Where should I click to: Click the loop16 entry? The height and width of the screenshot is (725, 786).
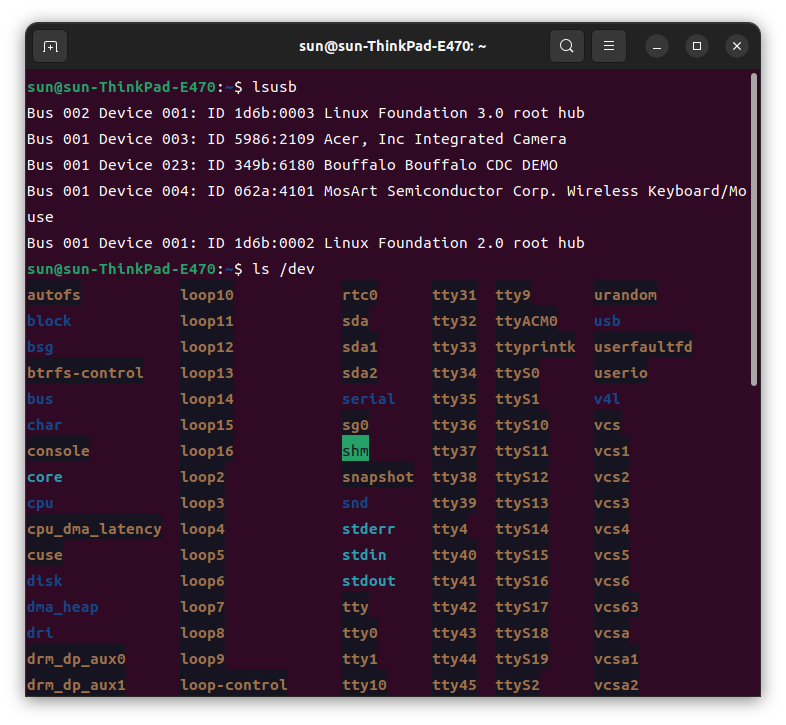tap(207, 451)
